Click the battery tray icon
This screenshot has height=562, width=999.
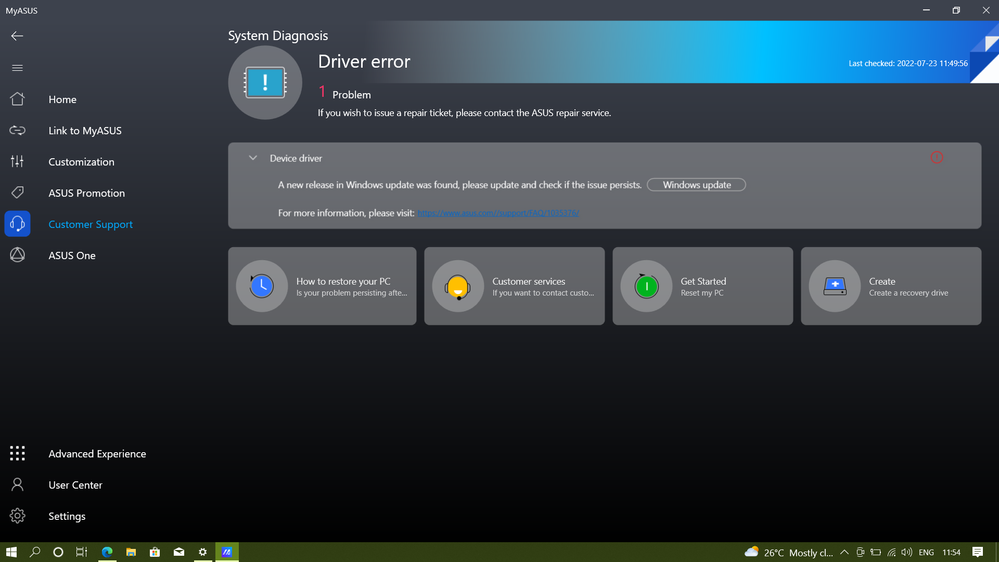click(875, 552)
